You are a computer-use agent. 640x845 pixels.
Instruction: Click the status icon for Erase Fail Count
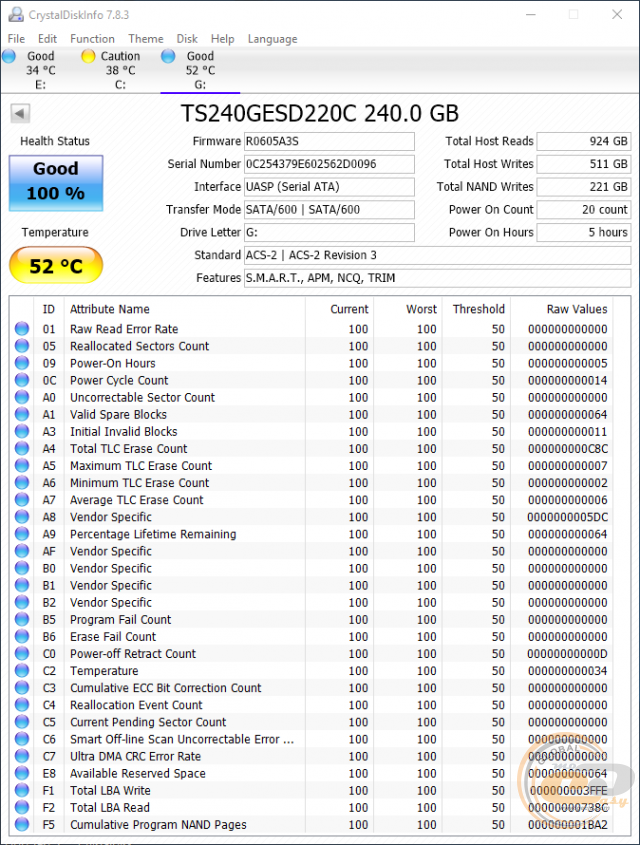(22, 636)
